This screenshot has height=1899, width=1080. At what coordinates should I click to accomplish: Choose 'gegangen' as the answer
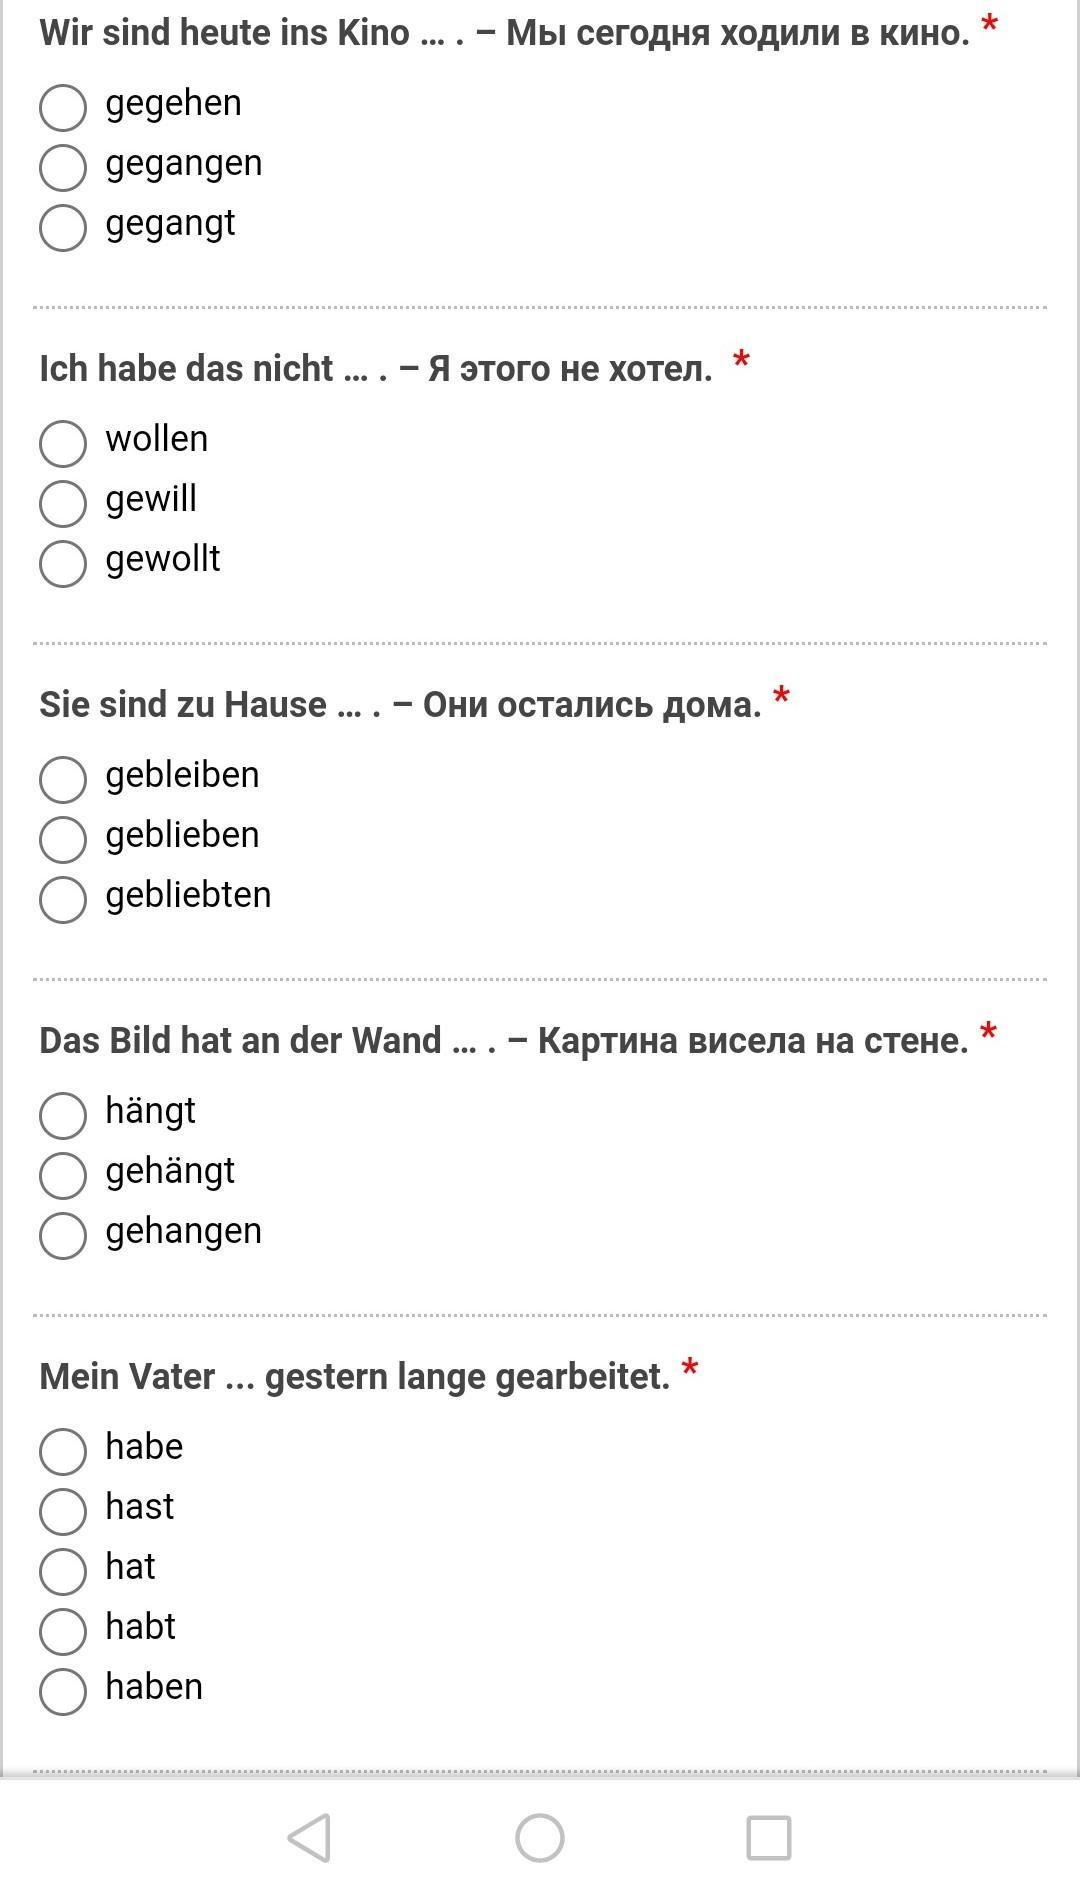62,167
